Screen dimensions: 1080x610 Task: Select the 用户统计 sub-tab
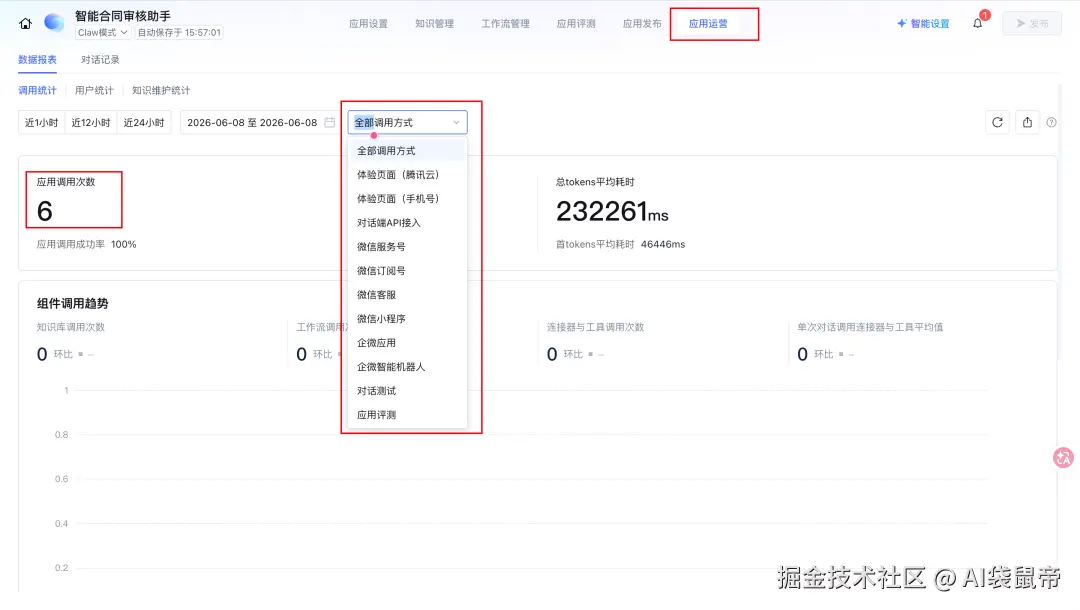coord(94,90)
